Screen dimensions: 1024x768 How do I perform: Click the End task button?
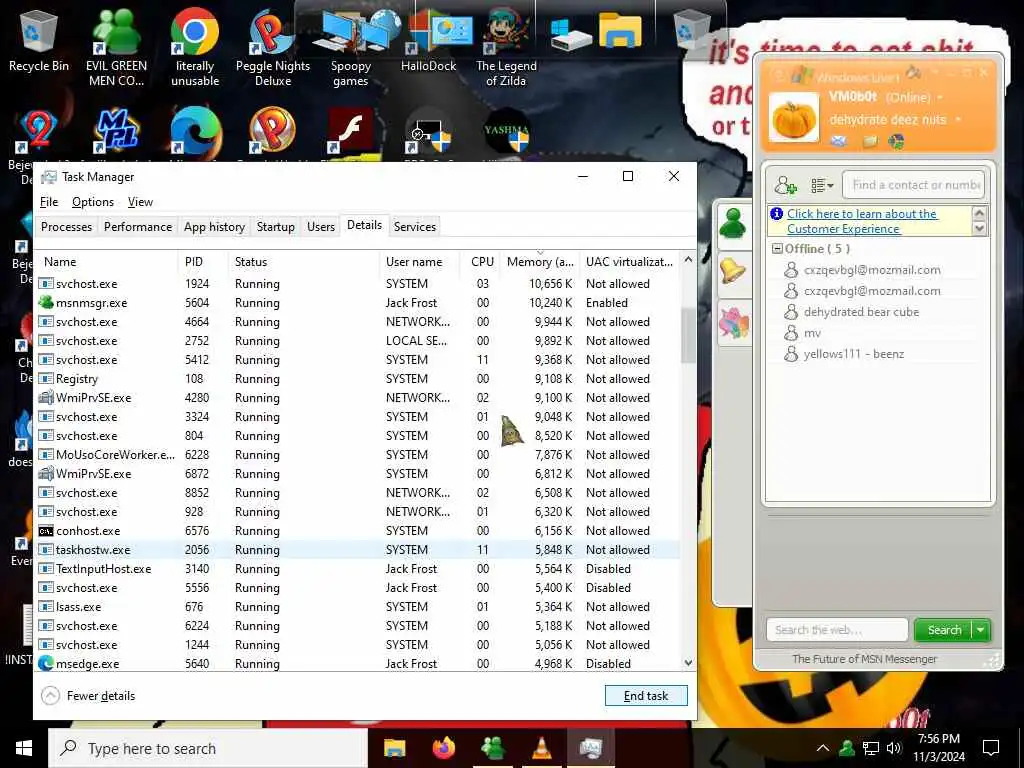tap(646, 696)
